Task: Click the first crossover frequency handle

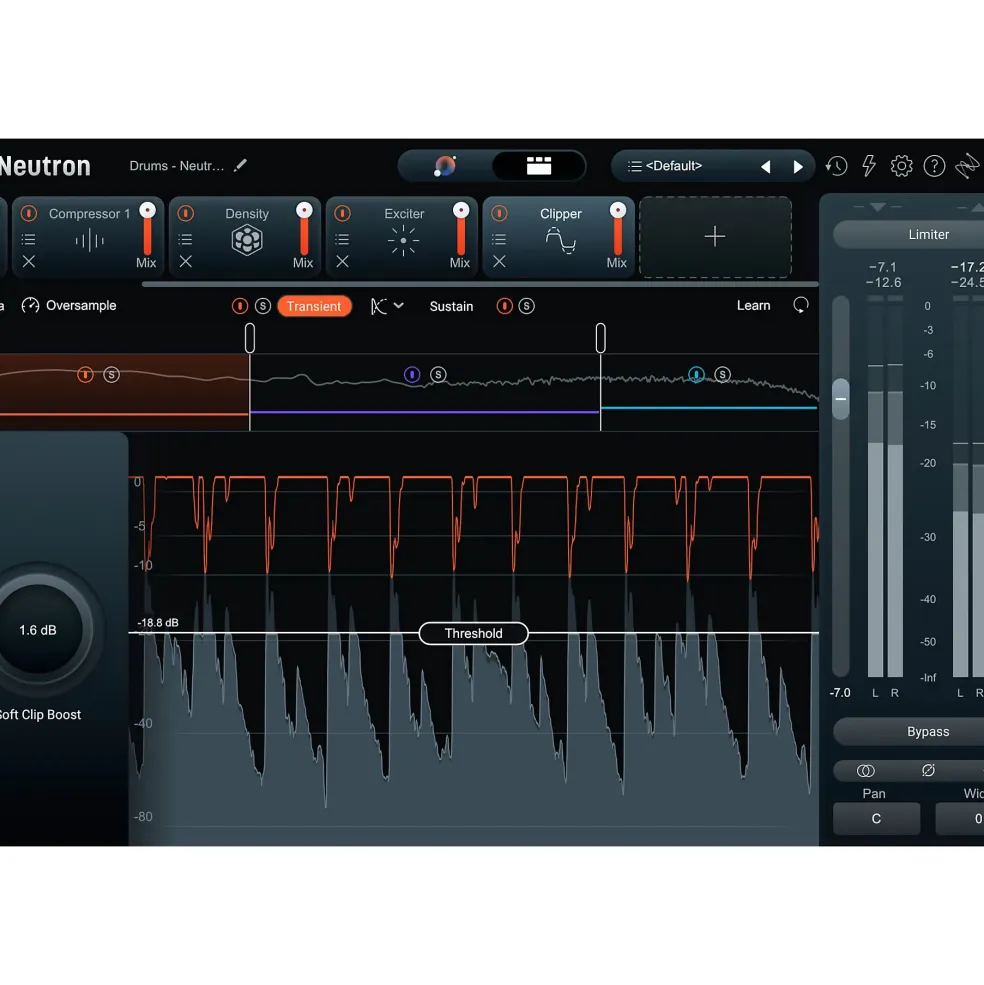Action: click(249, 338)
